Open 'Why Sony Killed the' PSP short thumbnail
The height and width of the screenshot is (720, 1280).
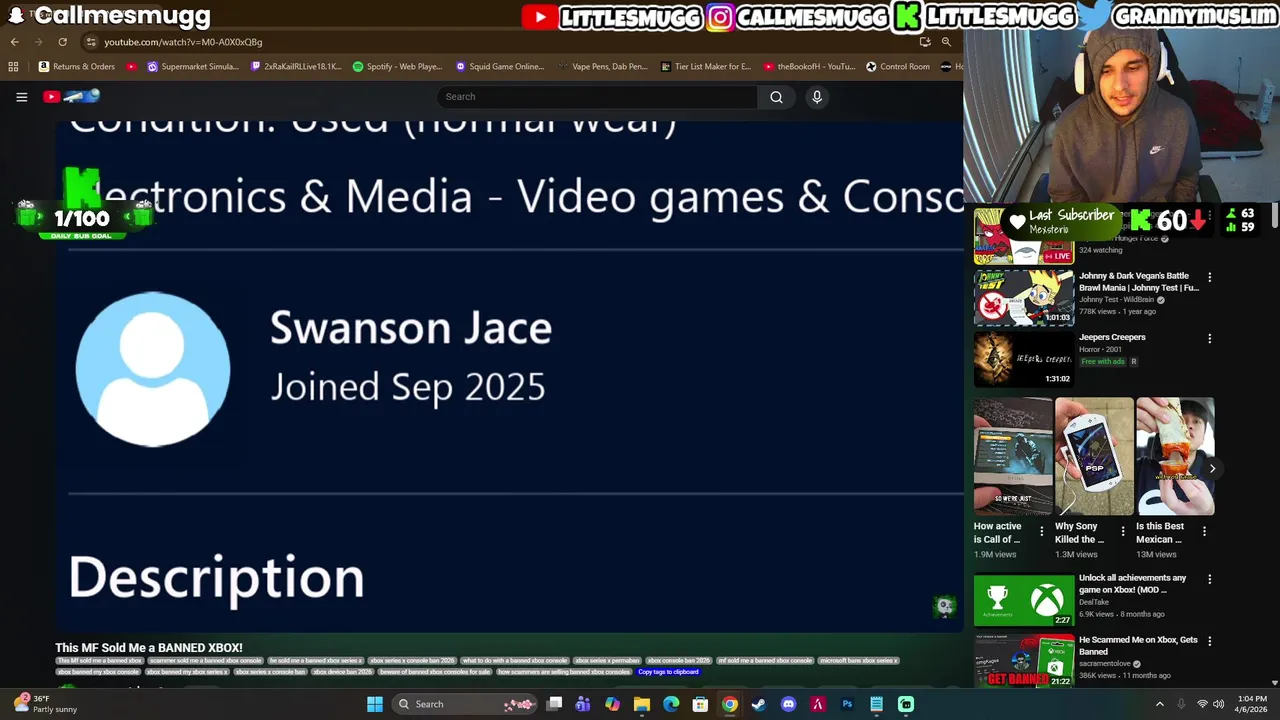coord(1094,456)
